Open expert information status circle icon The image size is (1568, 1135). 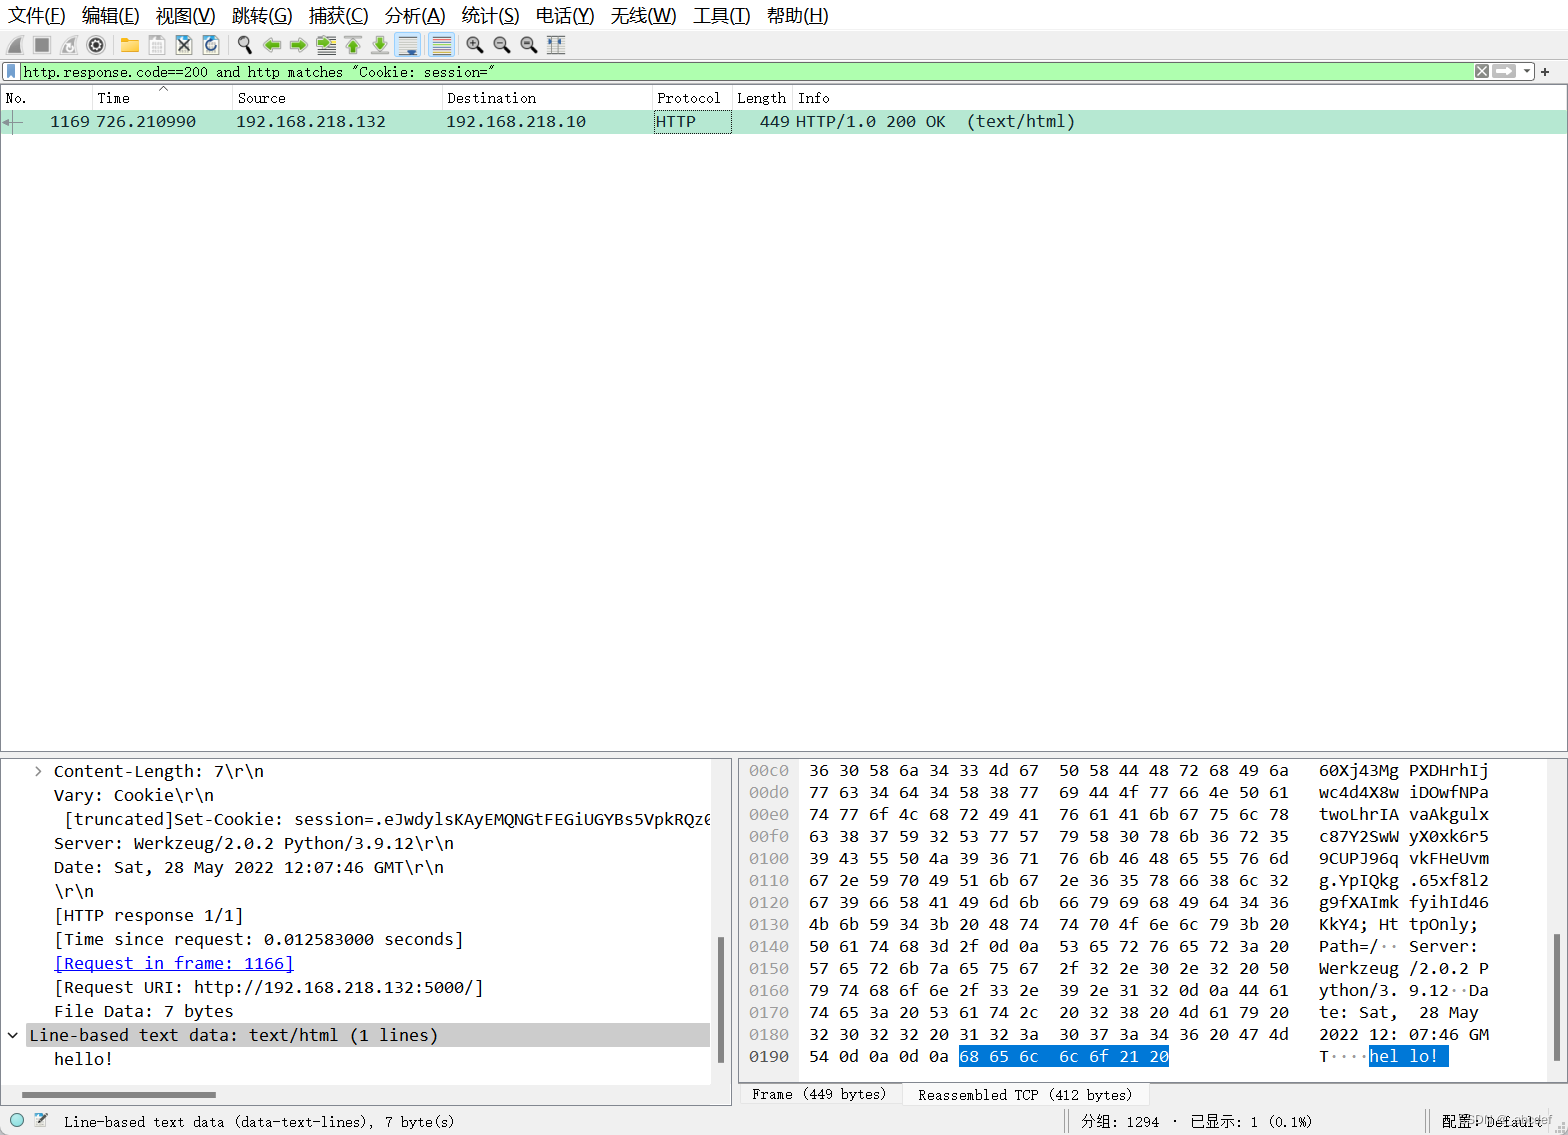17,1121
